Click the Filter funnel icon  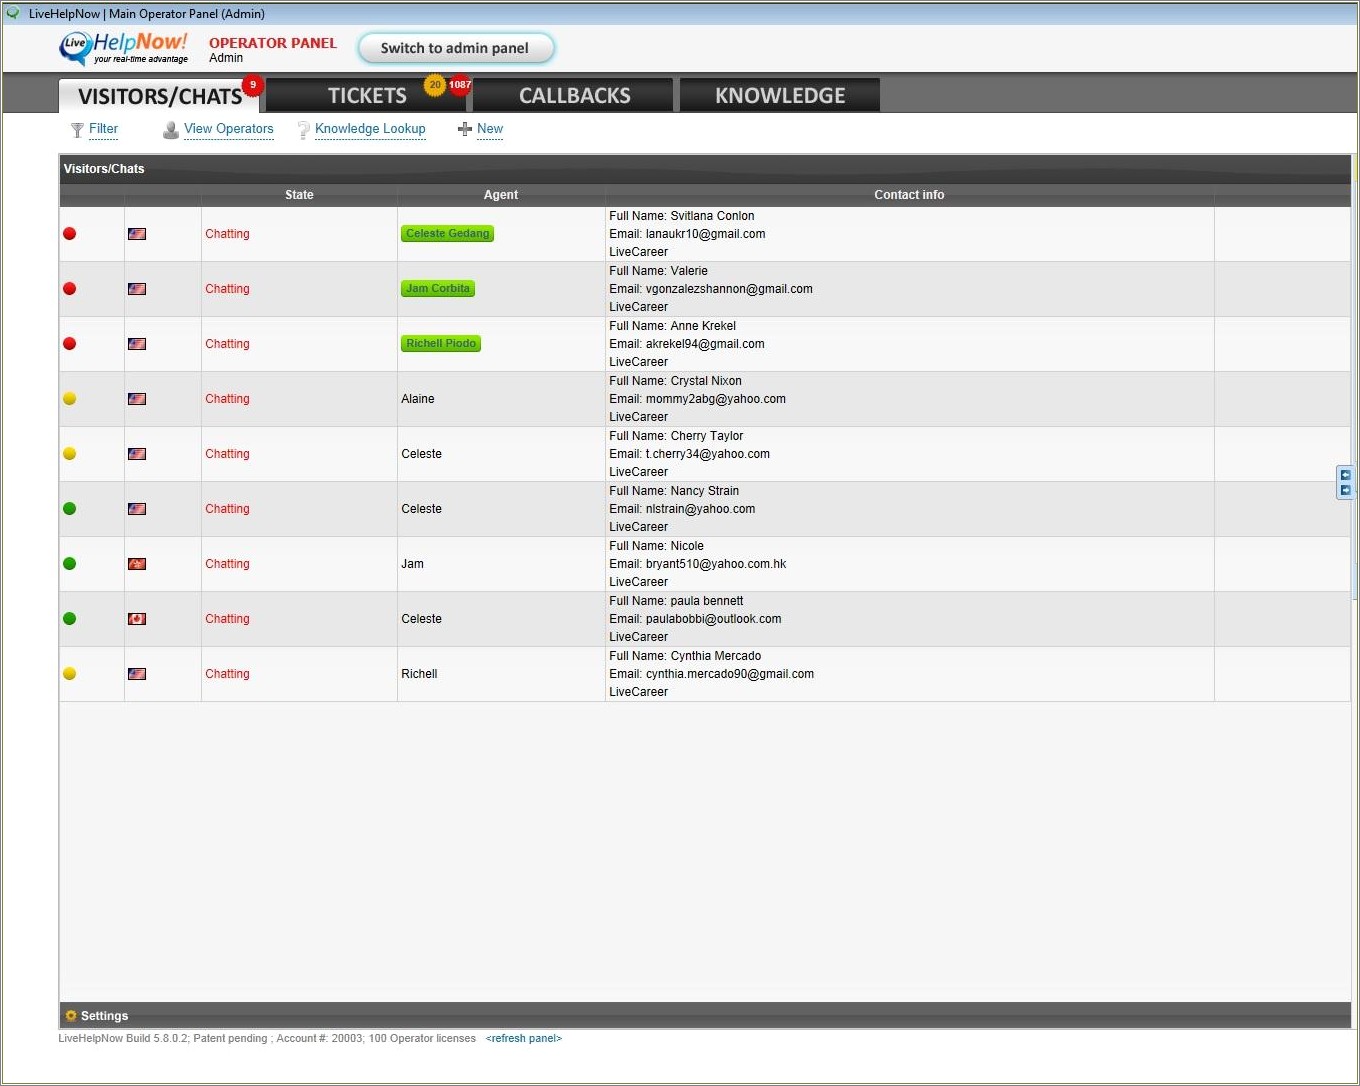click(x=77, y=130)
